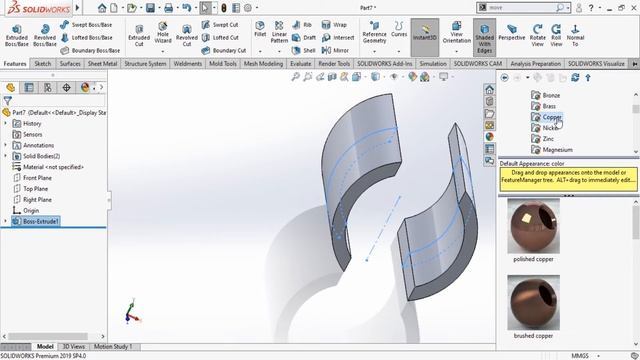Select the Linear Pattern tool
Image resolution: width=640 pixels, height=360 pixels.
(279, 32)
